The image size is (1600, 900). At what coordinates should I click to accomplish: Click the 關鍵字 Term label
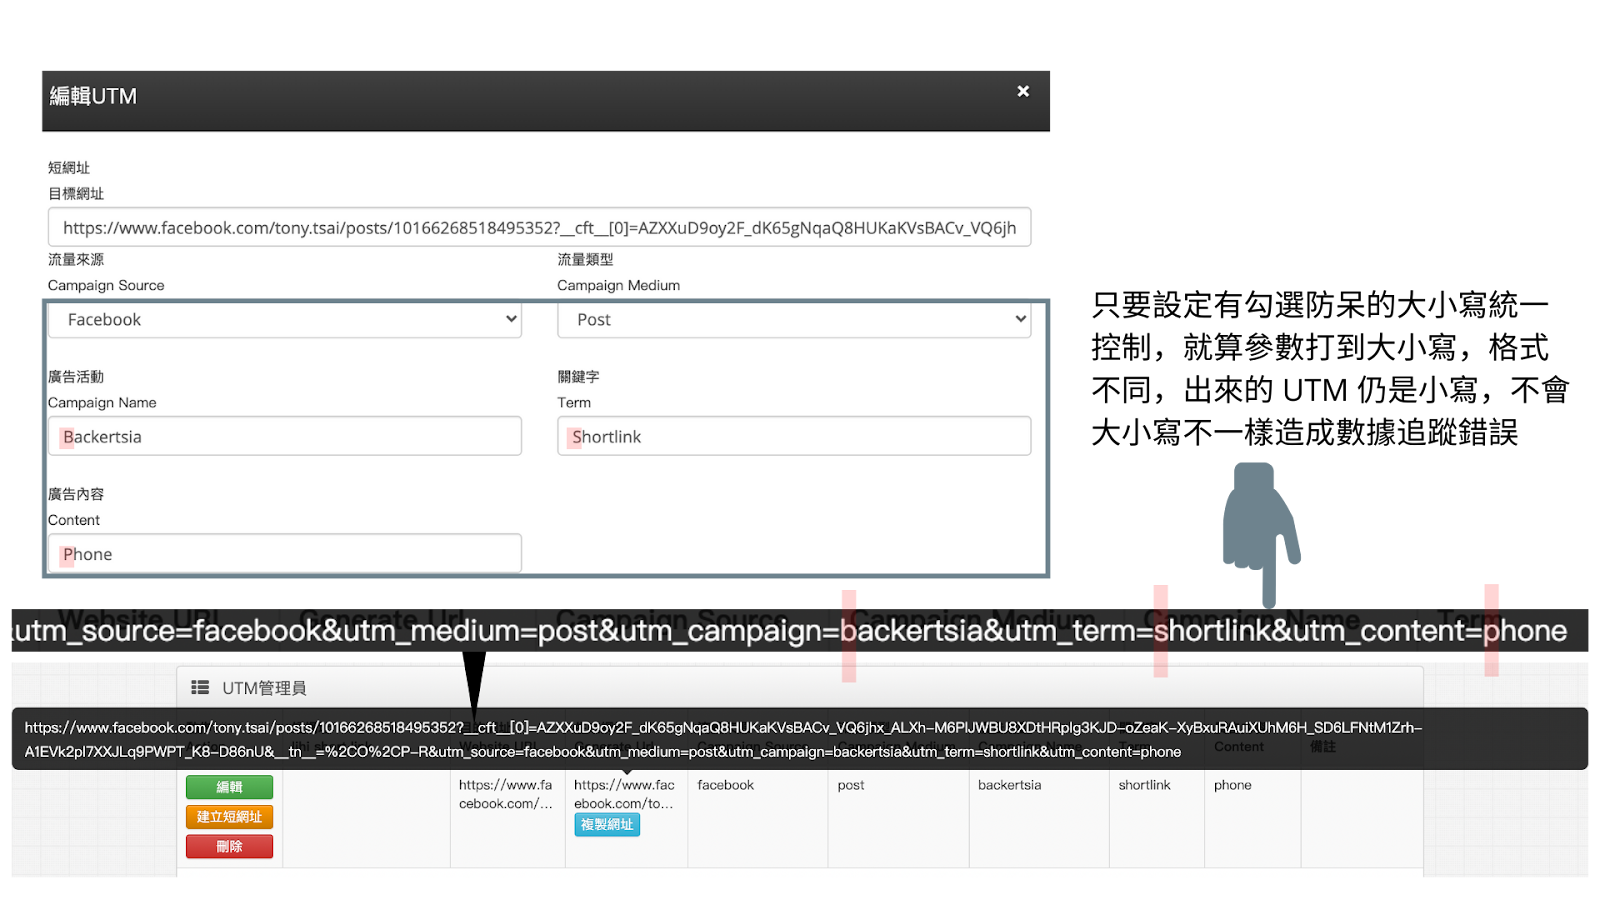tap(578, 390)
